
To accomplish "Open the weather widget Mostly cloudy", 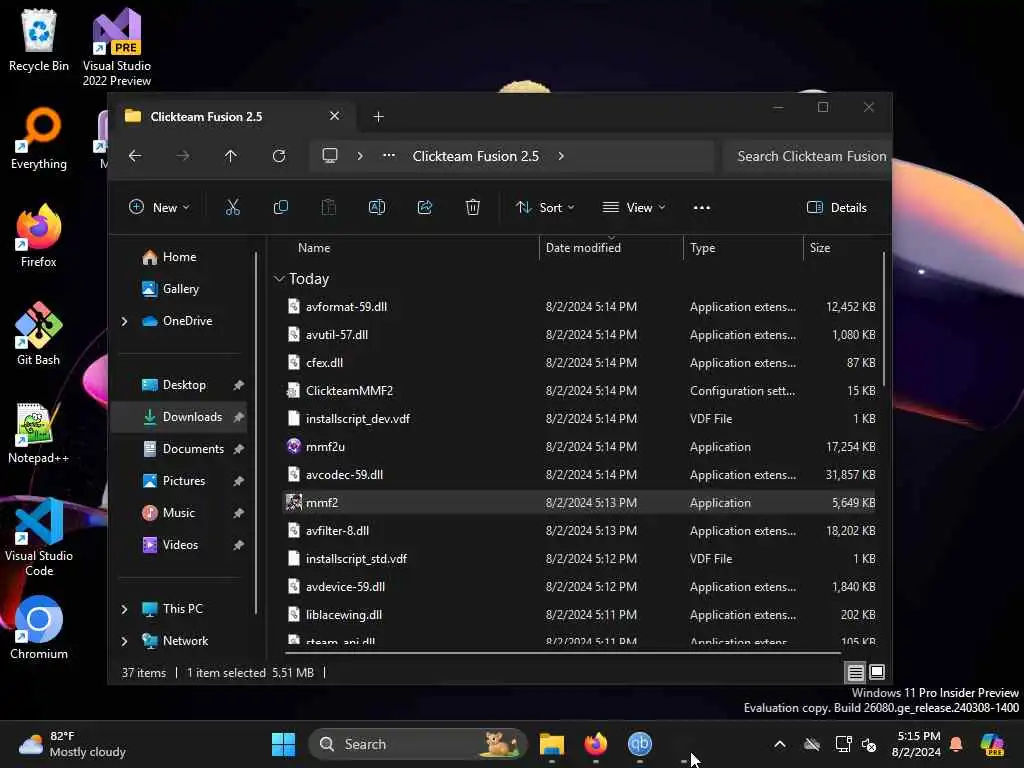I will pos(72,744).
